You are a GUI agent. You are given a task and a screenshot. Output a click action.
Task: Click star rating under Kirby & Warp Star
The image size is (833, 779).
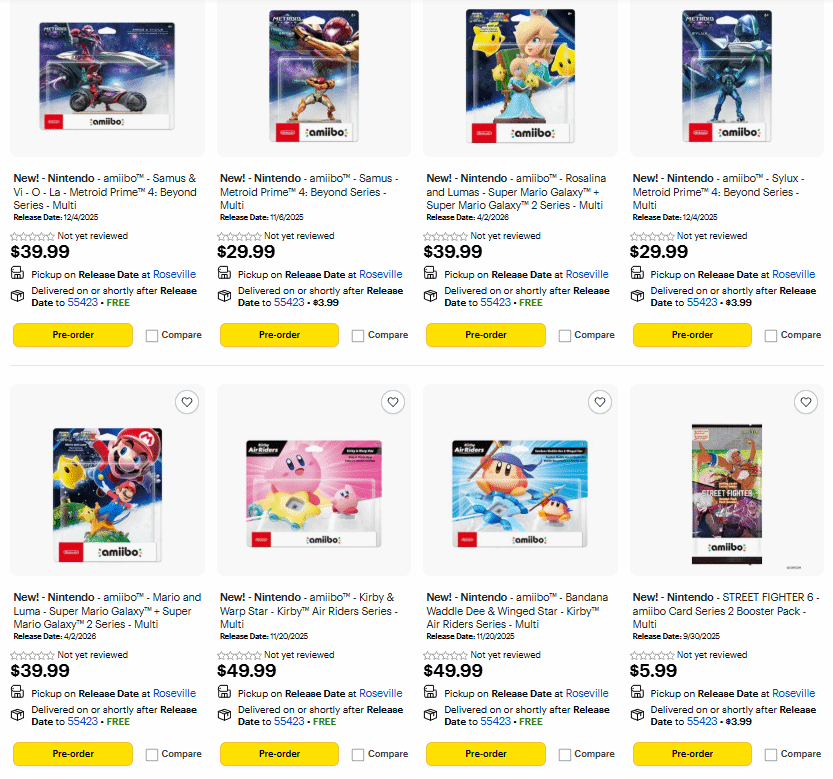click(x=240, y=655)
